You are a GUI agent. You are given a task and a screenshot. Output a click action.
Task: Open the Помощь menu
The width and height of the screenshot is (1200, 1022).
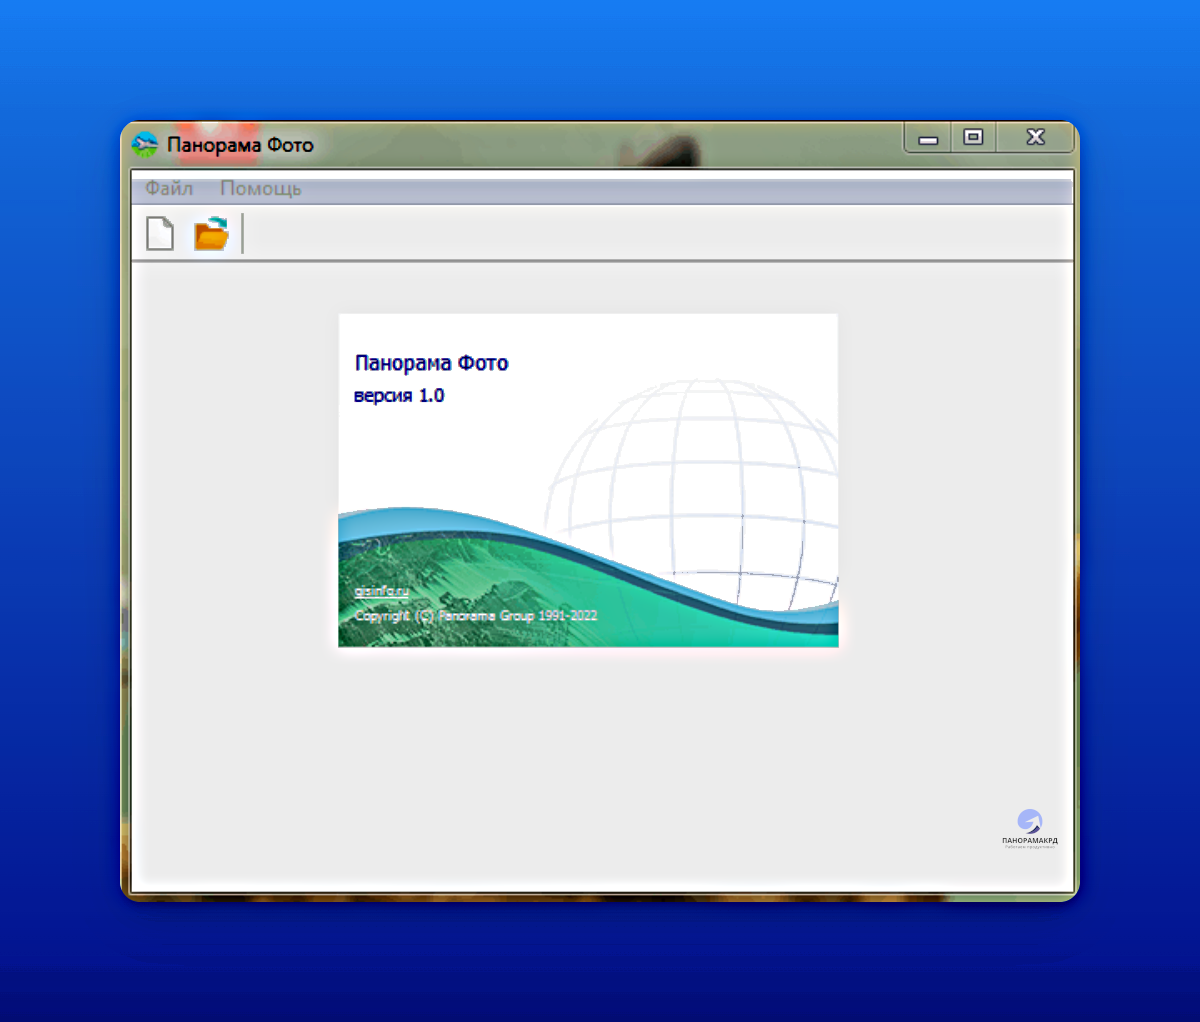click(x=260, y=188)
